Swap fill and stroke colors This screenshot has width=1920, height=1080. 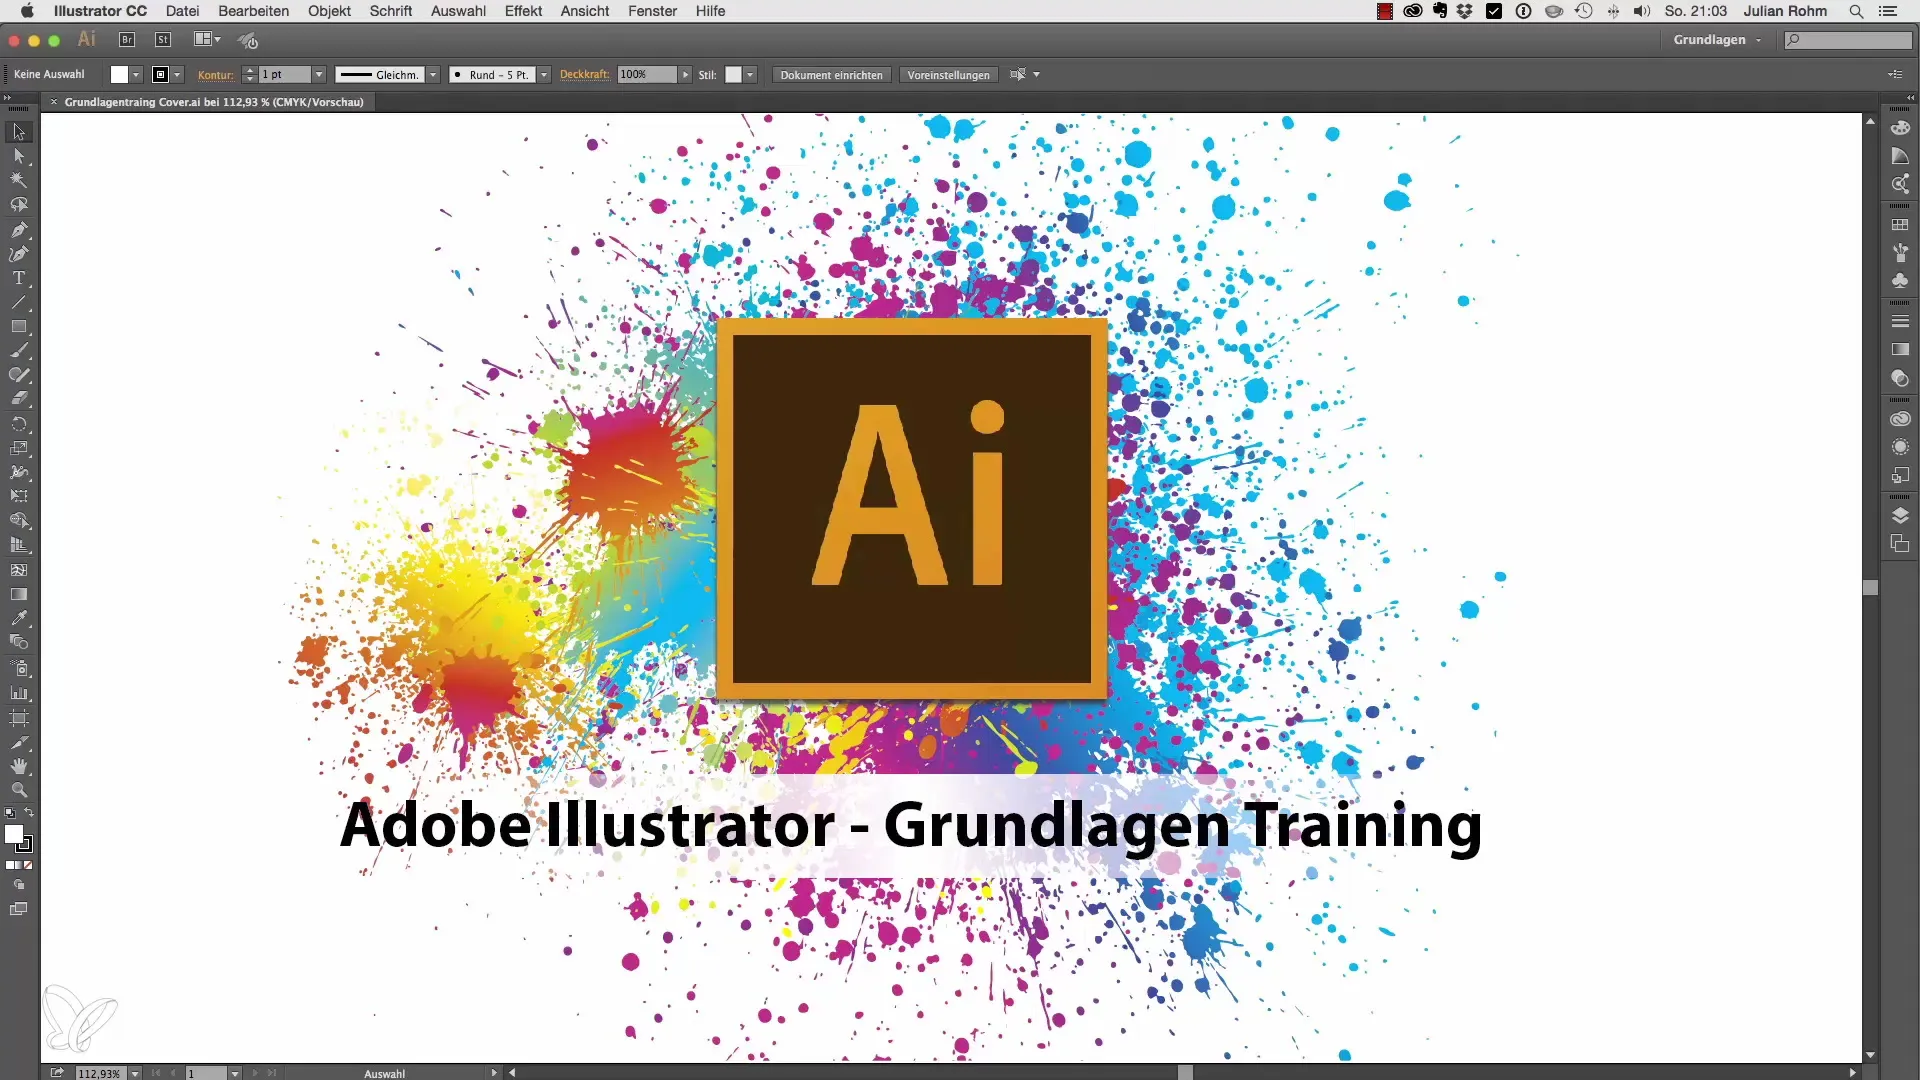[29, 813]
